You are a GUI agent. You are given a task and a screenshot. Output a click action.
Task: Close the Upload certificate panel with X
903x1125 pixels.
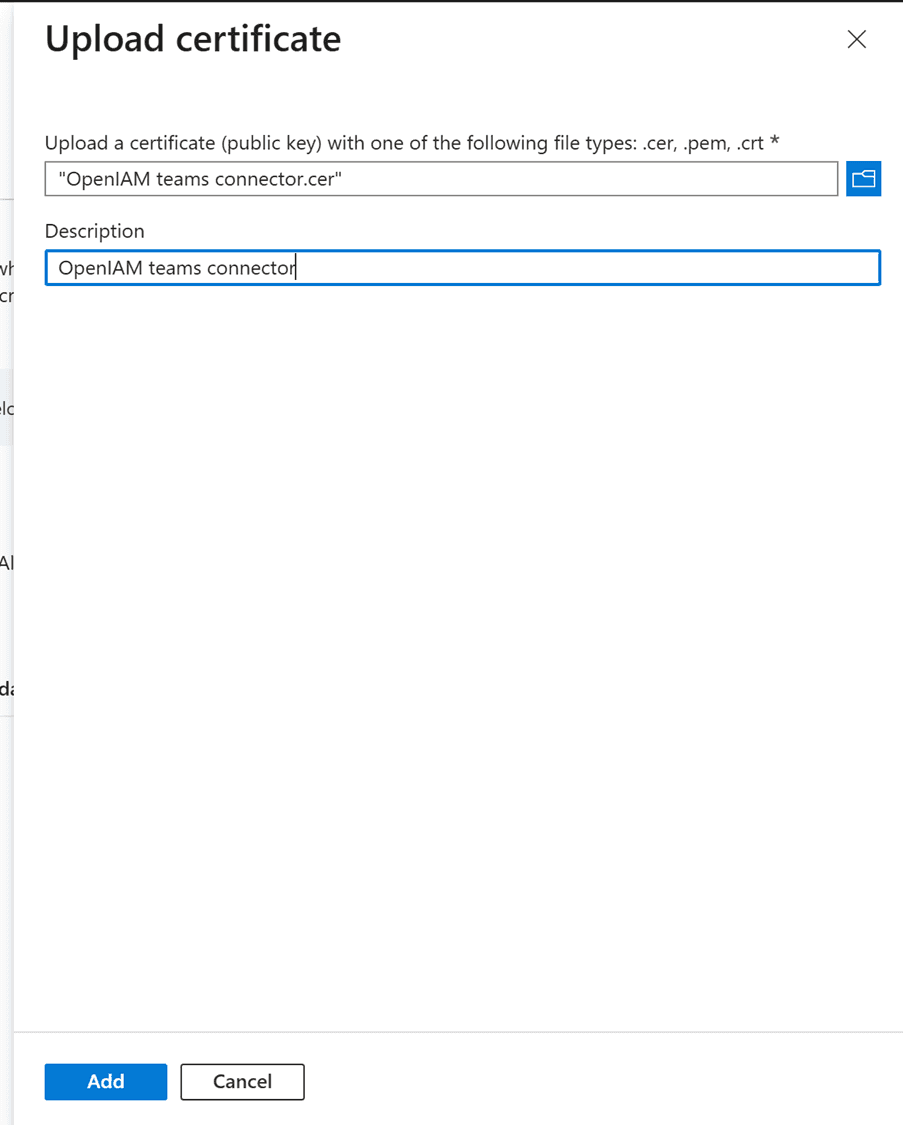(x=856, y=39)
